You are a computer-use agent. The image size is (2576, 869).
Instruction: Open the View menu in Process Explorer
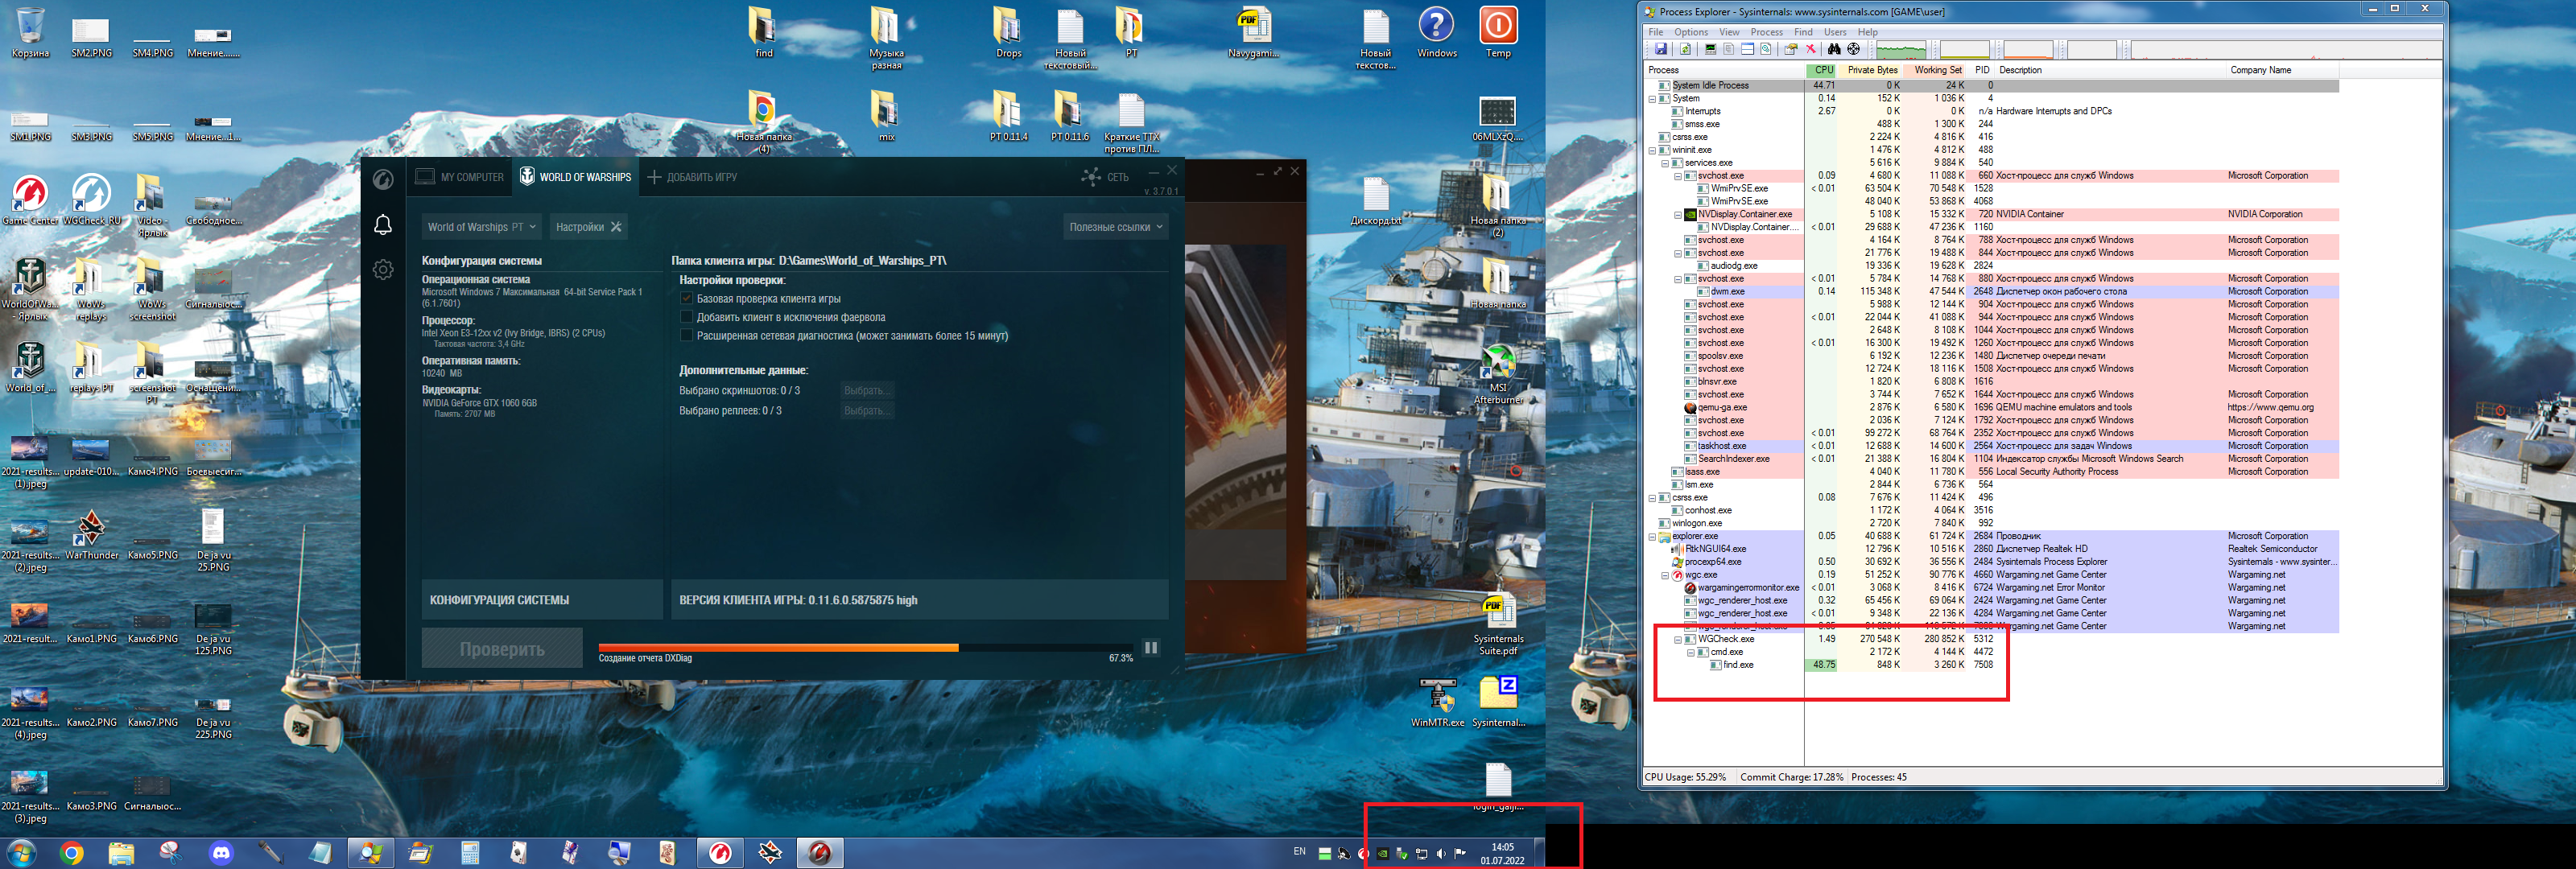coord(1729,32)
